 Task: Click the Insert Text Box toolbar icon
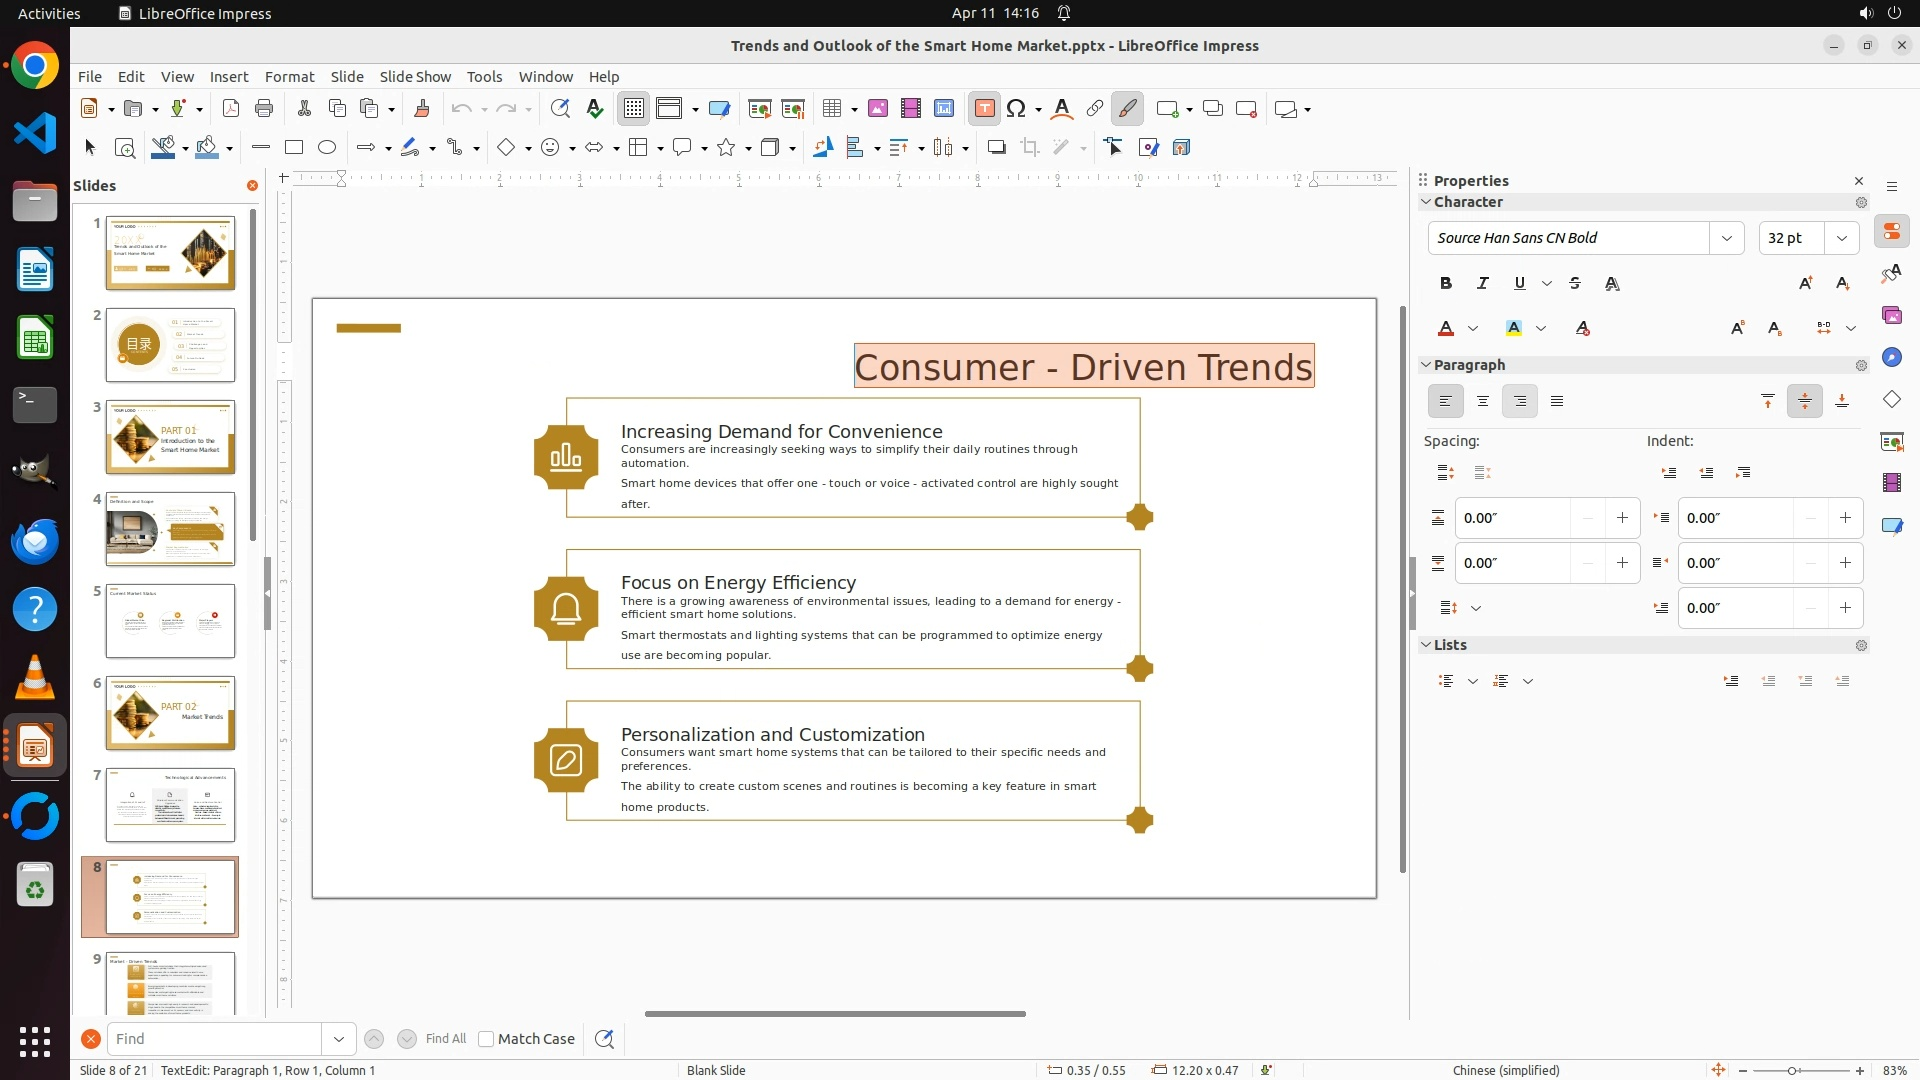point(984,109)
